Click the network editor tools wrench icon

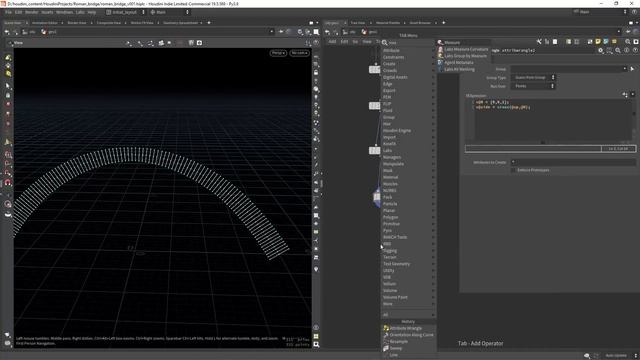(x=539, y=42)
